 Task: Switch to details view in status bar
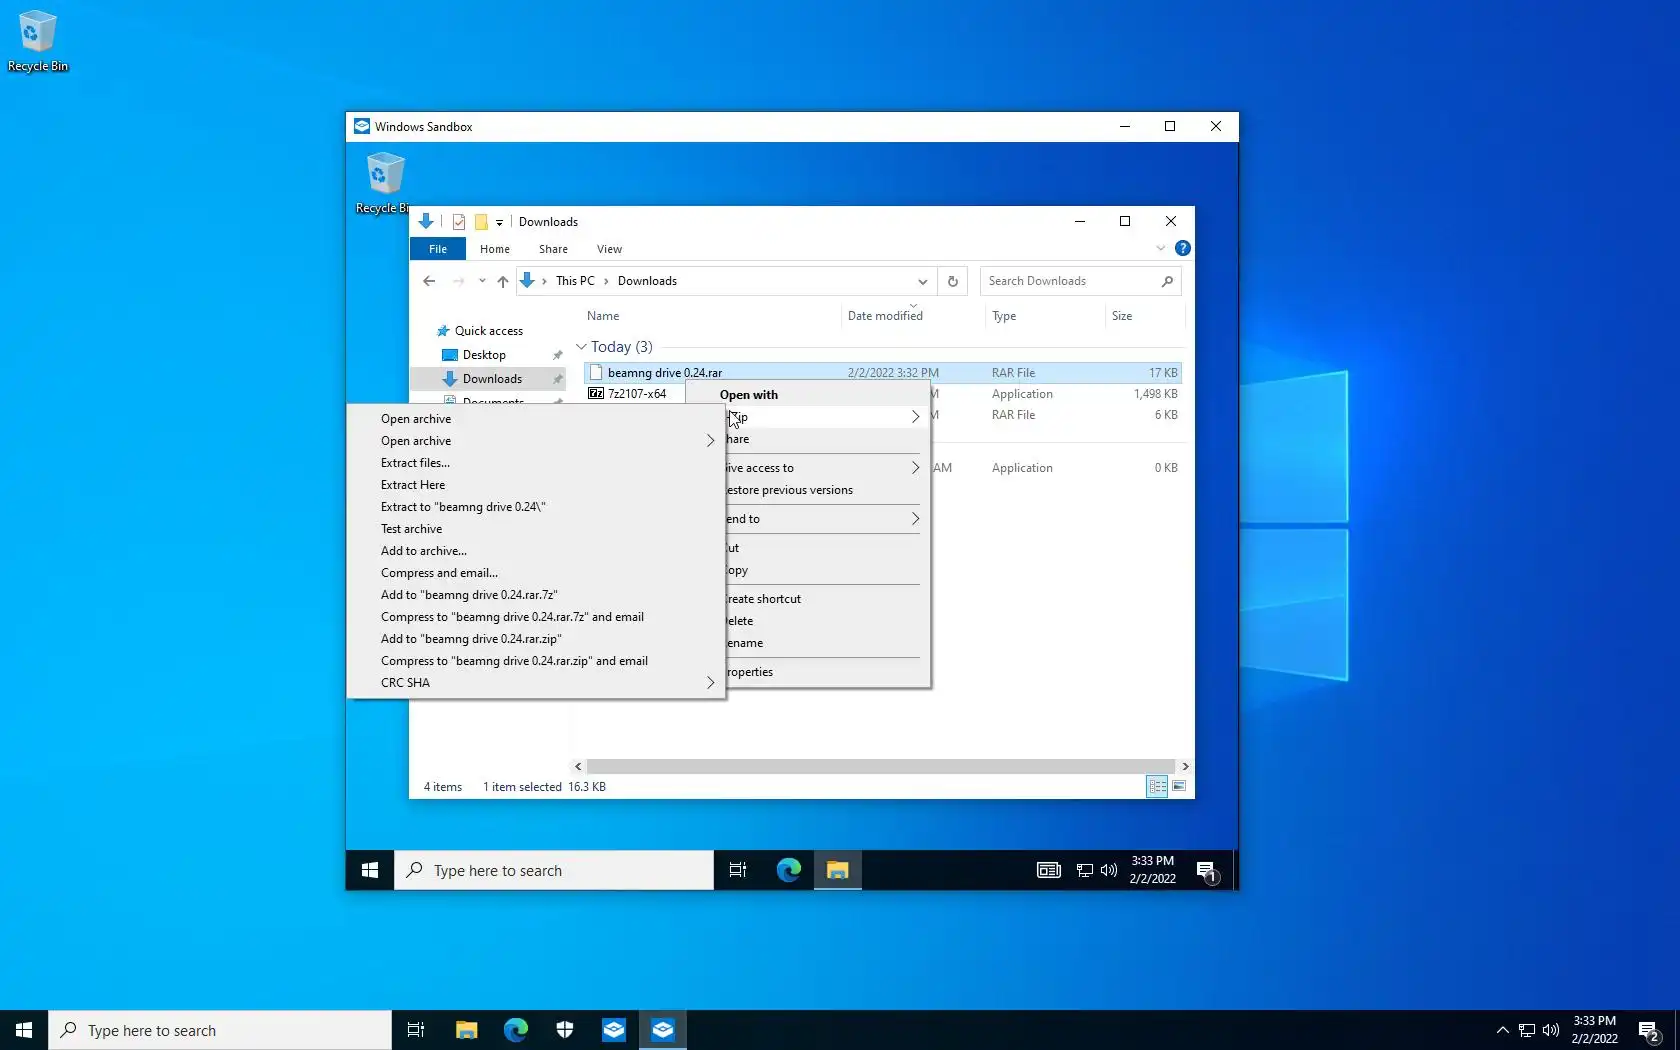1157,787
